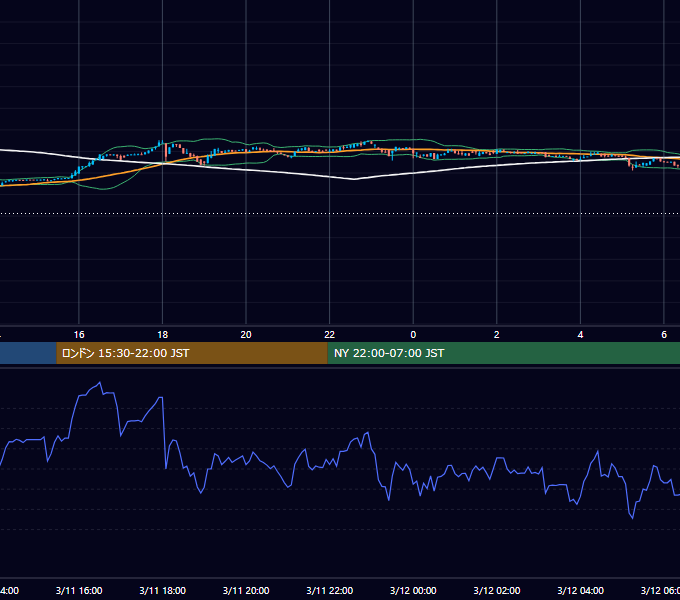
Task: Click the 2 hour axis label
Action: (x=497, y=335)
